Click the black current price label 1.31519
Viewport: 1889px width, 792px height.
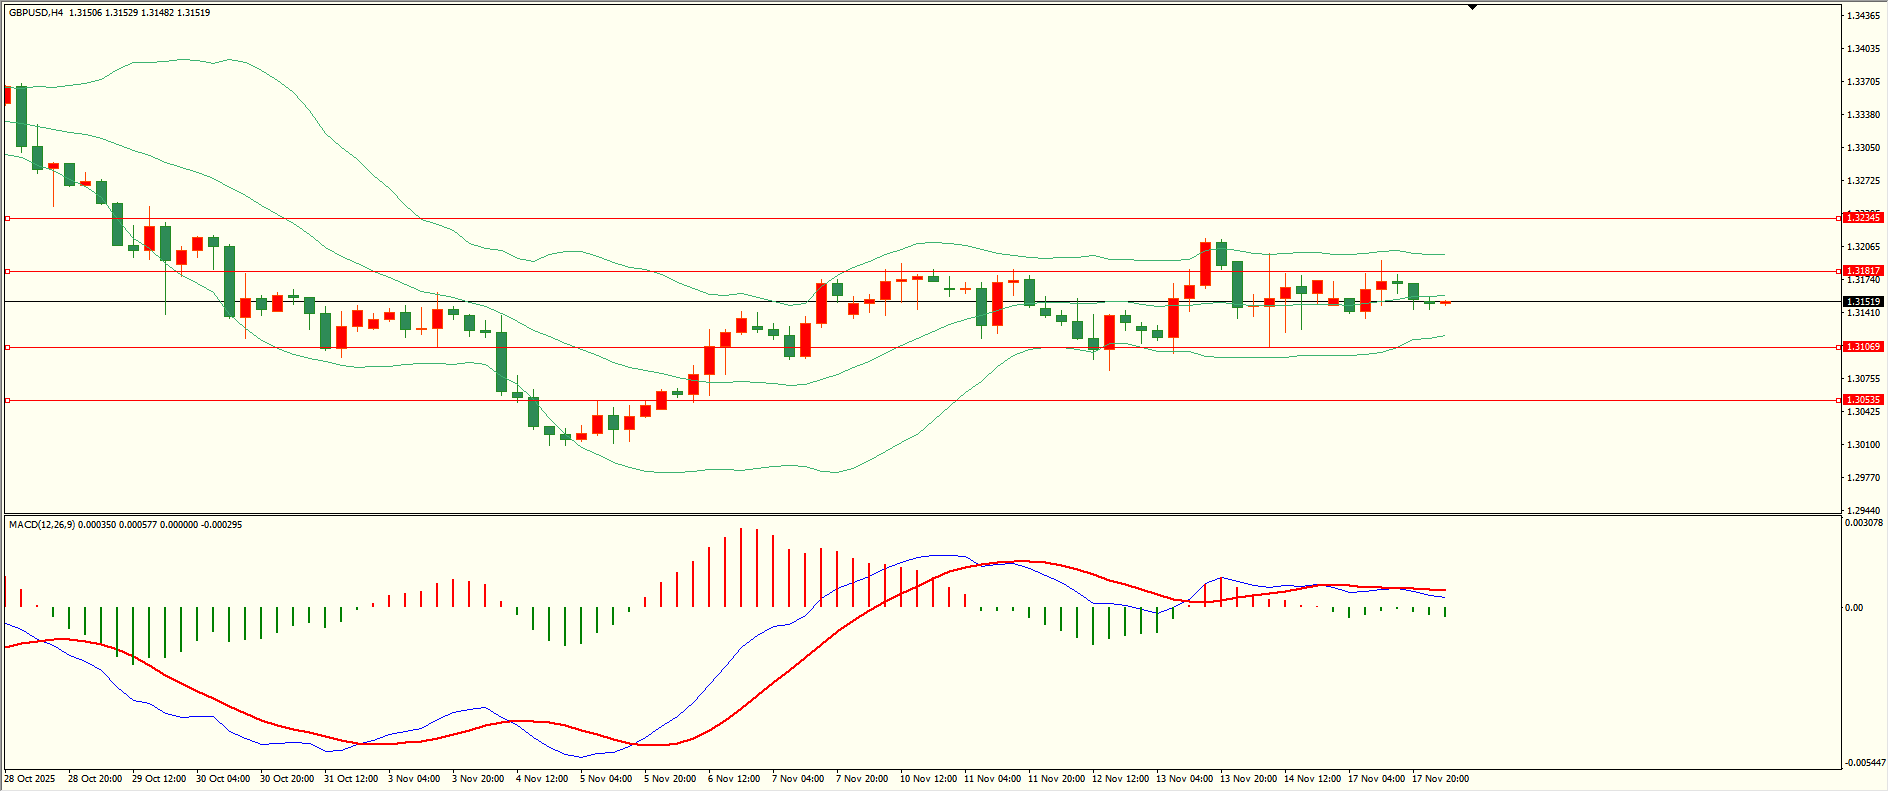tap(1863, 302)
